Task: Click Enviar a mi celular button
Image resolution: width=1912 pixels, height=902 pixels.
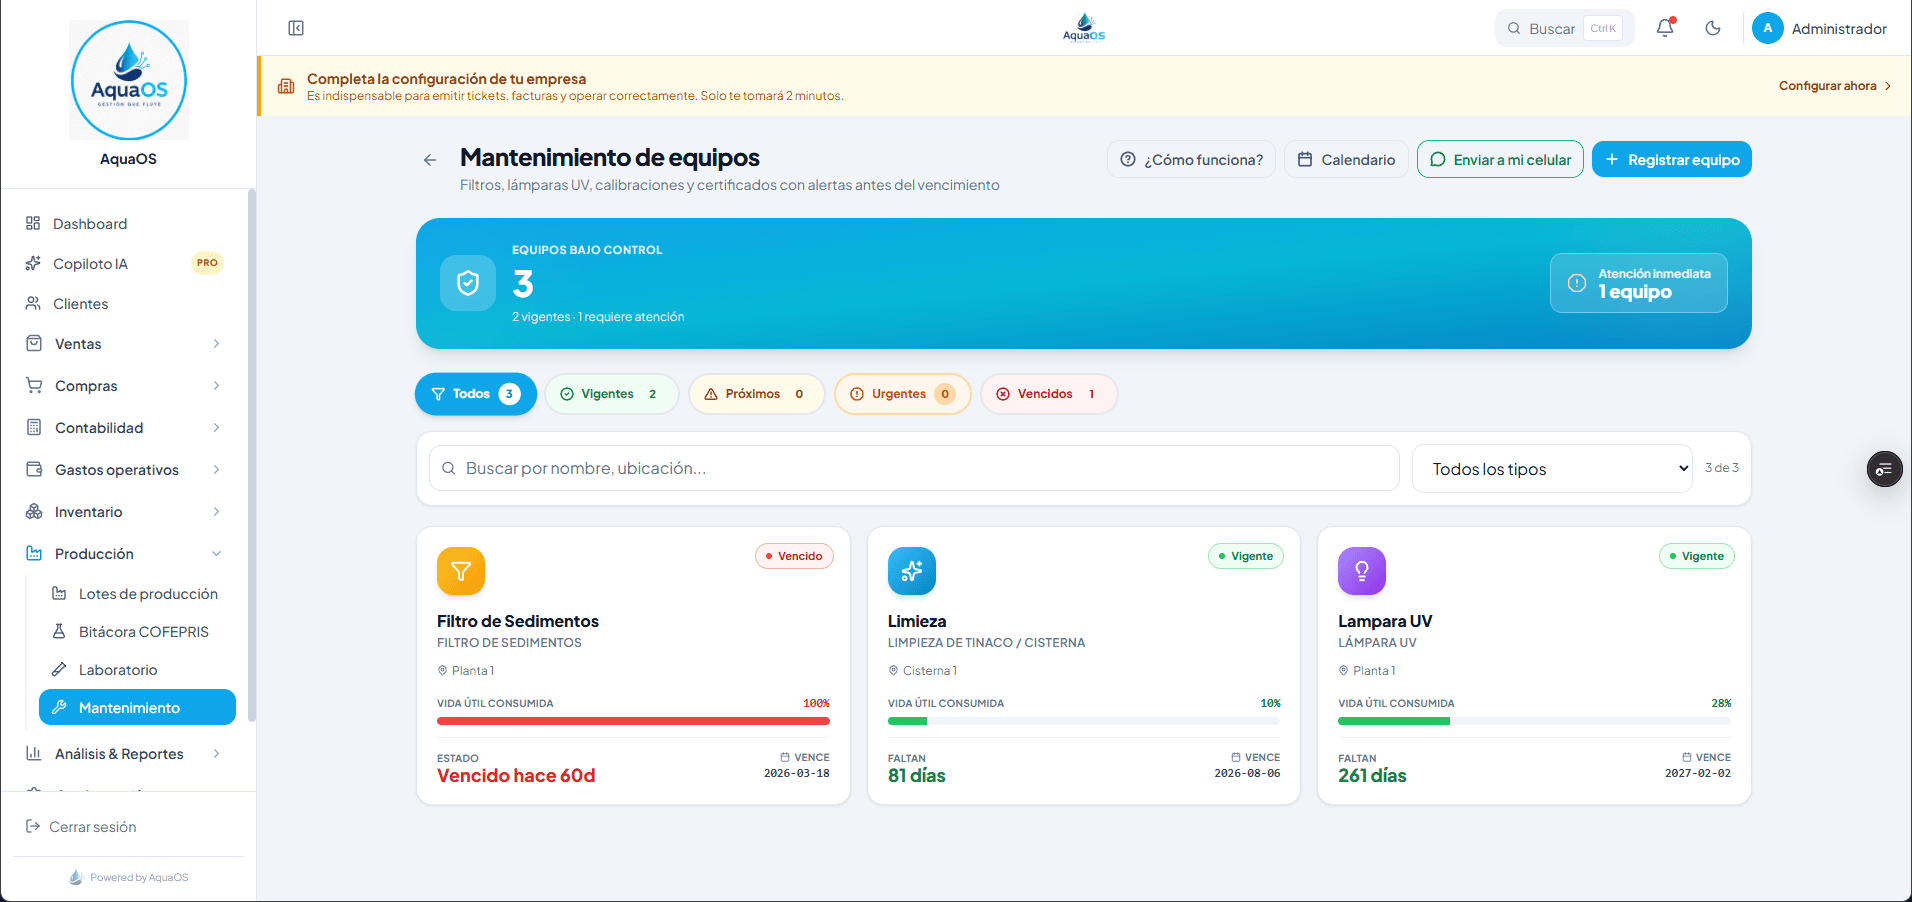Action: coord(1500,160)
